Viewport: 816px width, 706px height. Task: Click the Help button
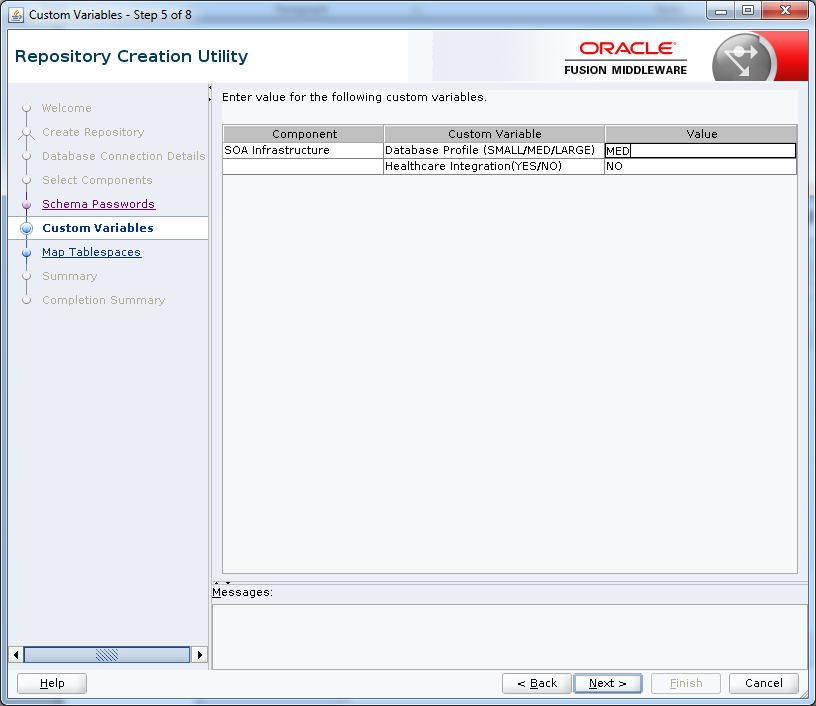click(52, 683)
